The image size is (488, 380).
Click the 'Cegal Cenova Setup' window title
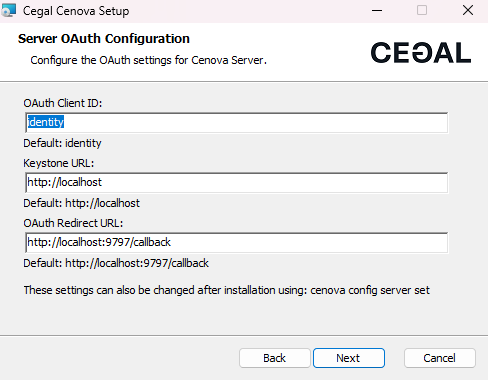tap(76, 11)
